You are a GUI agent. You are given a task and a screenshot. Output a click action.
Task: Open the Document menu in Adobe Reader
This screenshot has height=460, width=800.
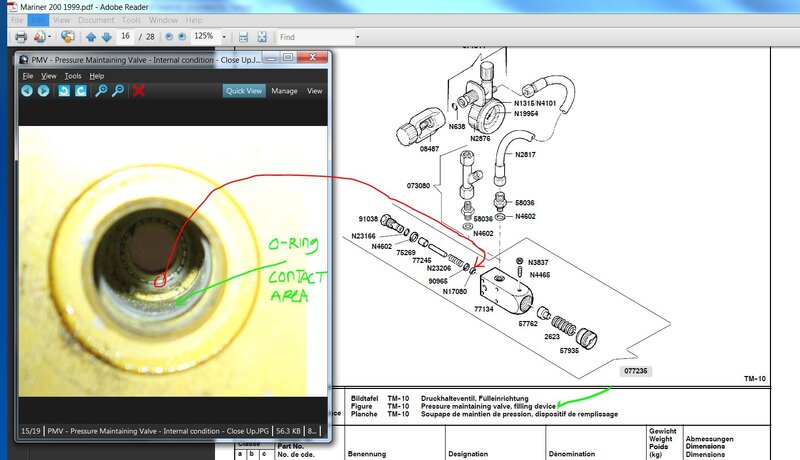pos(96,20)
